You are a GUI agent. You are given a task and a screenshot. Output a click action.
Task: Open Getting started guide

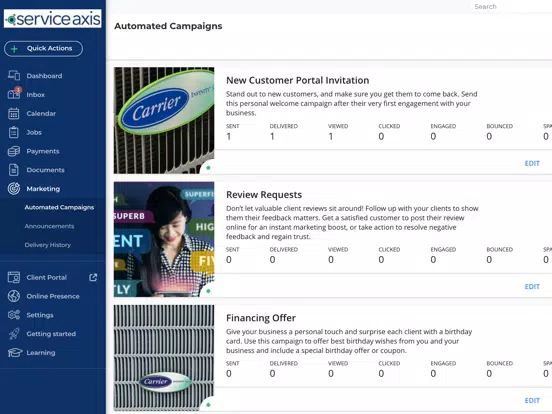(x=51, y=334)
